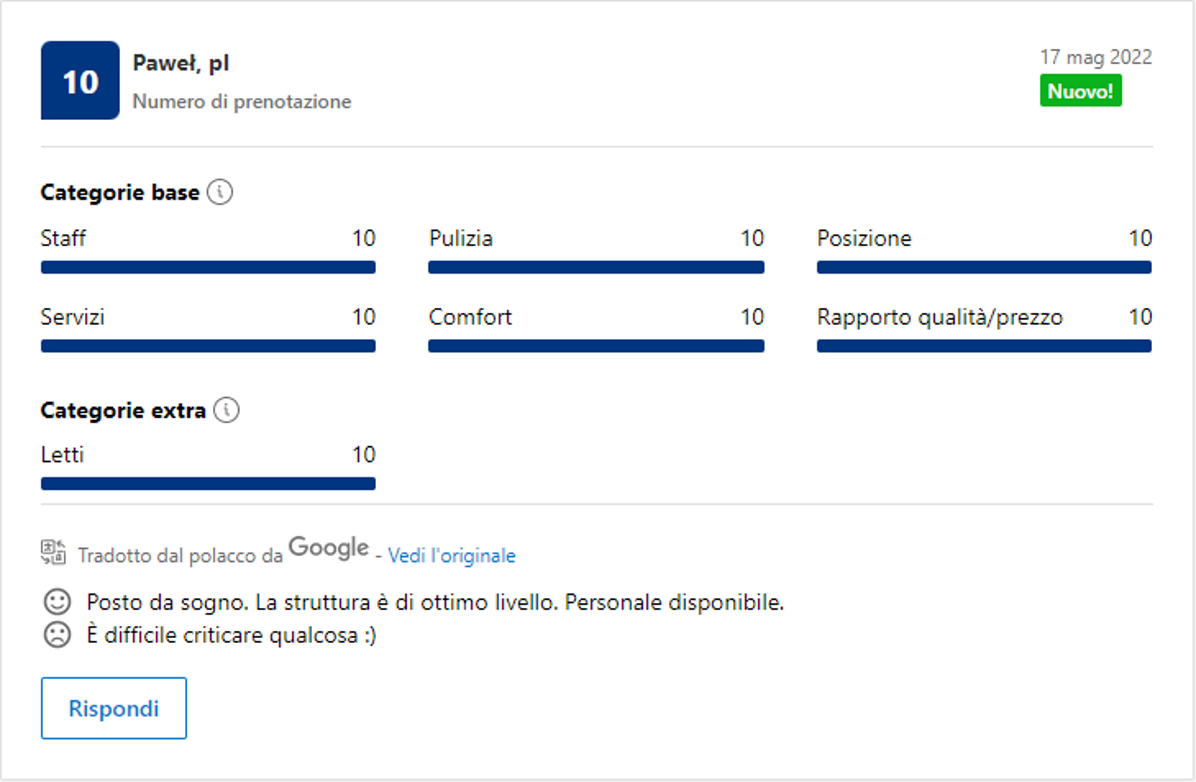Click the Pulizia rating bar
The width and height of the screenshot is (1196, 782).
596,267
